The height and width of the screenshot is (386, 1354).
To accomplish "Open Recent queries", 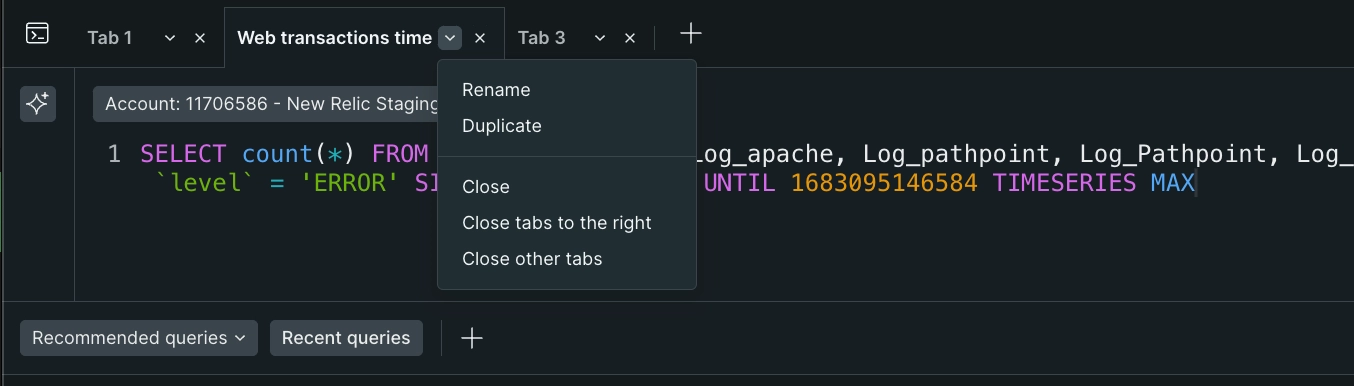I will pyautogui.click(x=346, y=338).
